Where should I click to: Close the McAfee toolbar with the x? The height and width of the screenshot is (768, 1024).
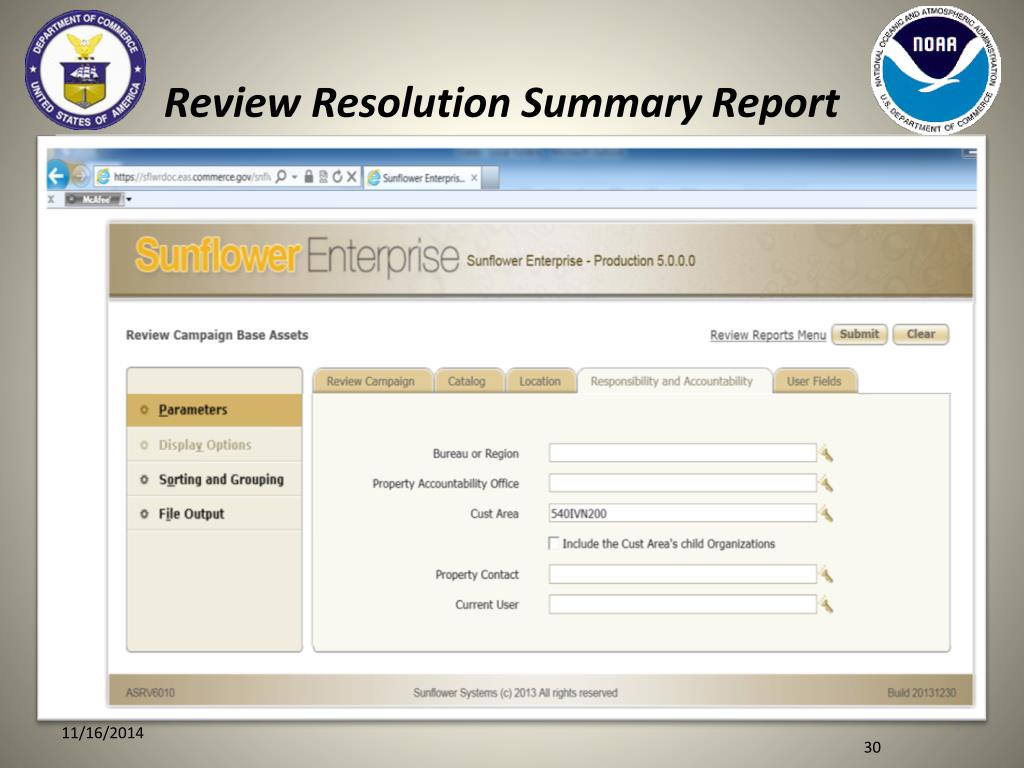(x=51, y=199)
